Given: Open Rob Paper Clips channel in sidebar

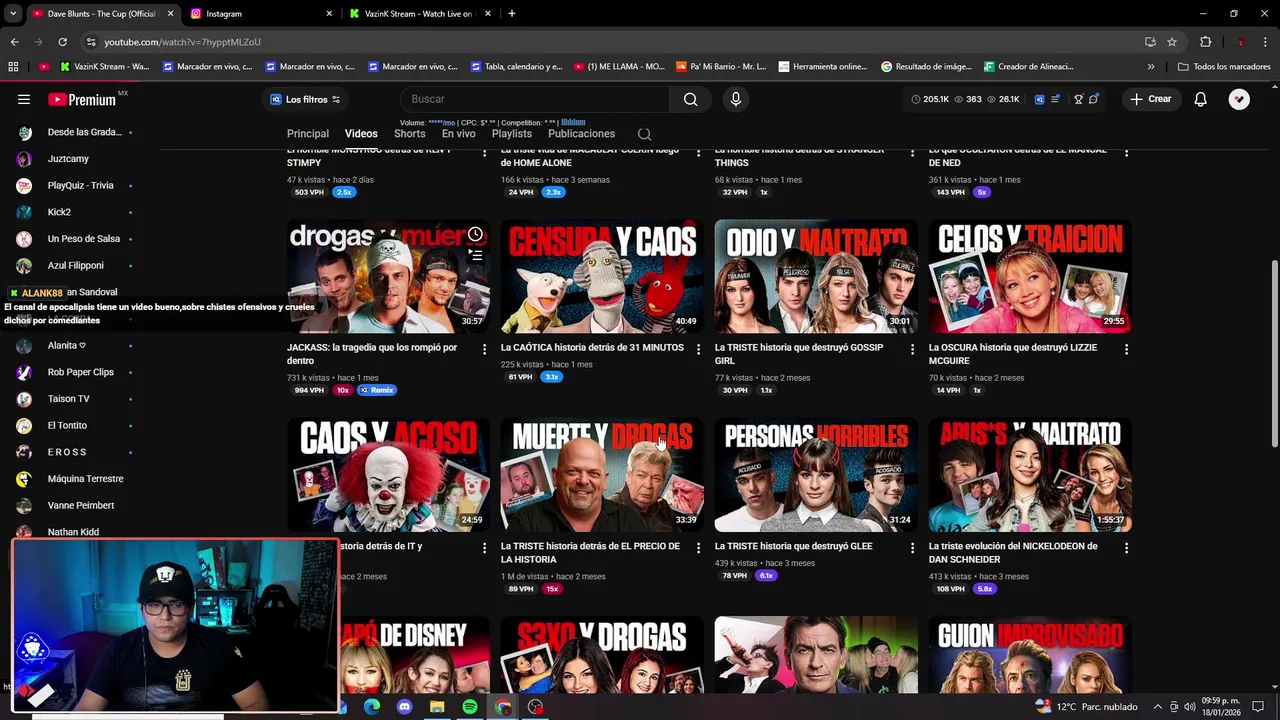Looking at the screenshot, I should 80,372.
